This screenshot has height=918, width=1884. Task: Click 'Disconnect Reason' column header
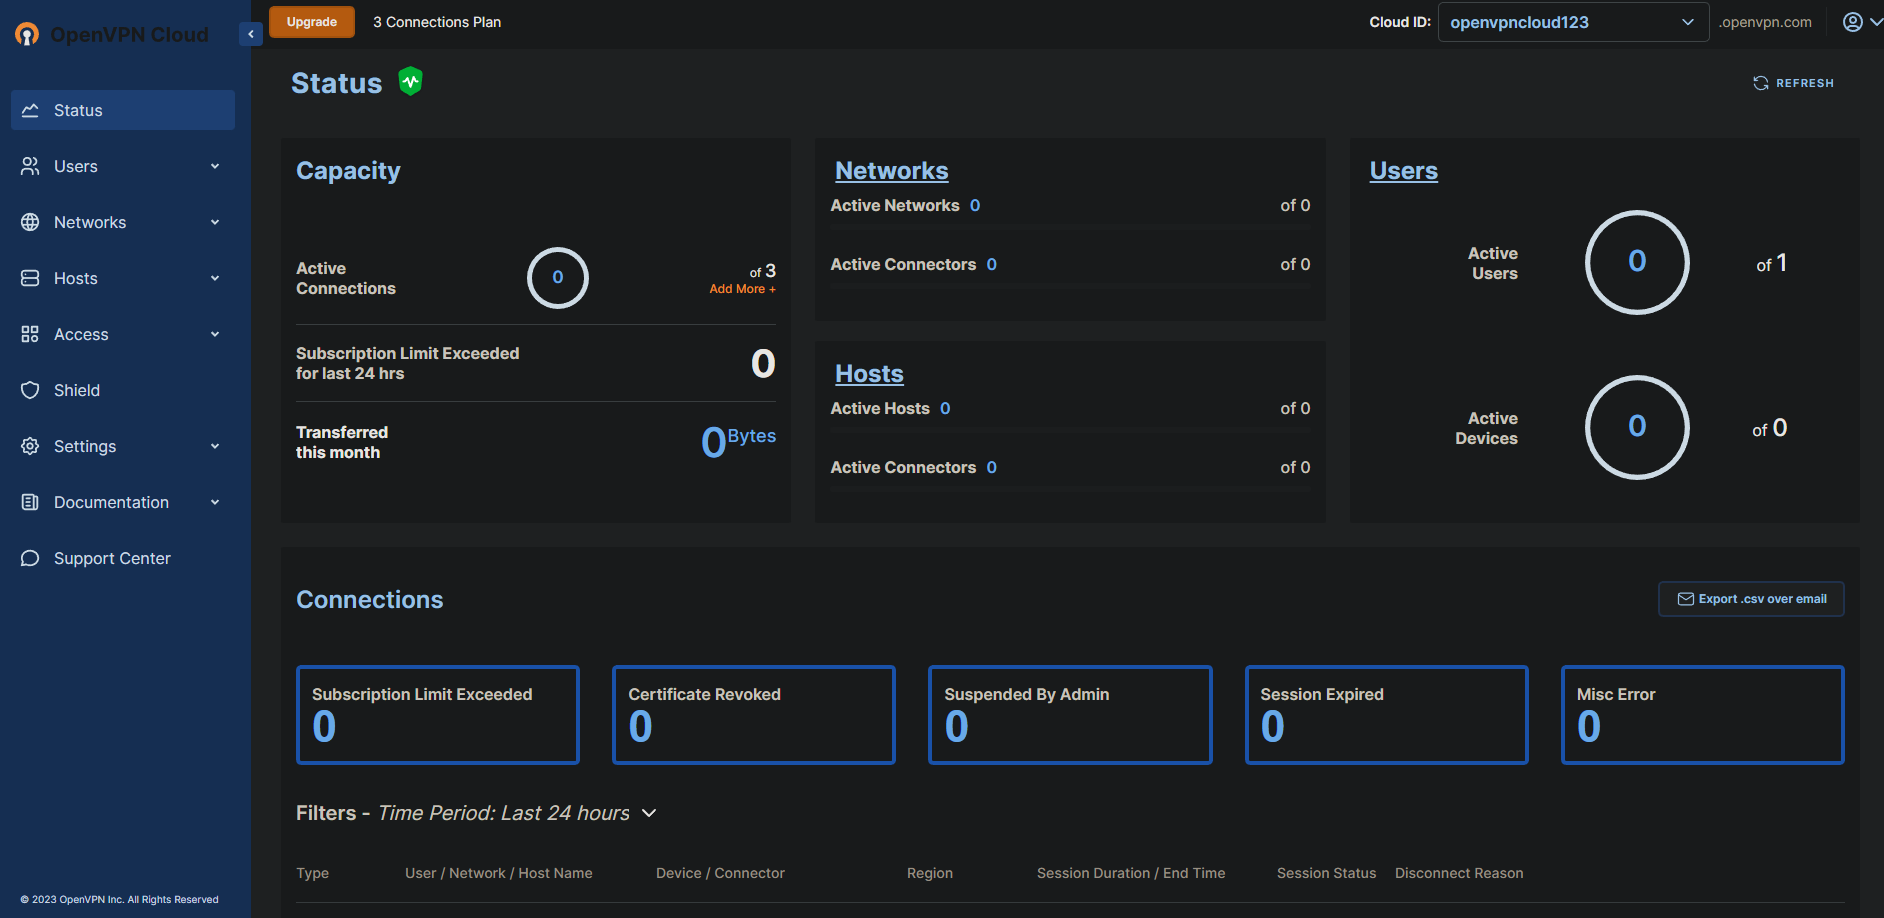[x=1459, y=873]
